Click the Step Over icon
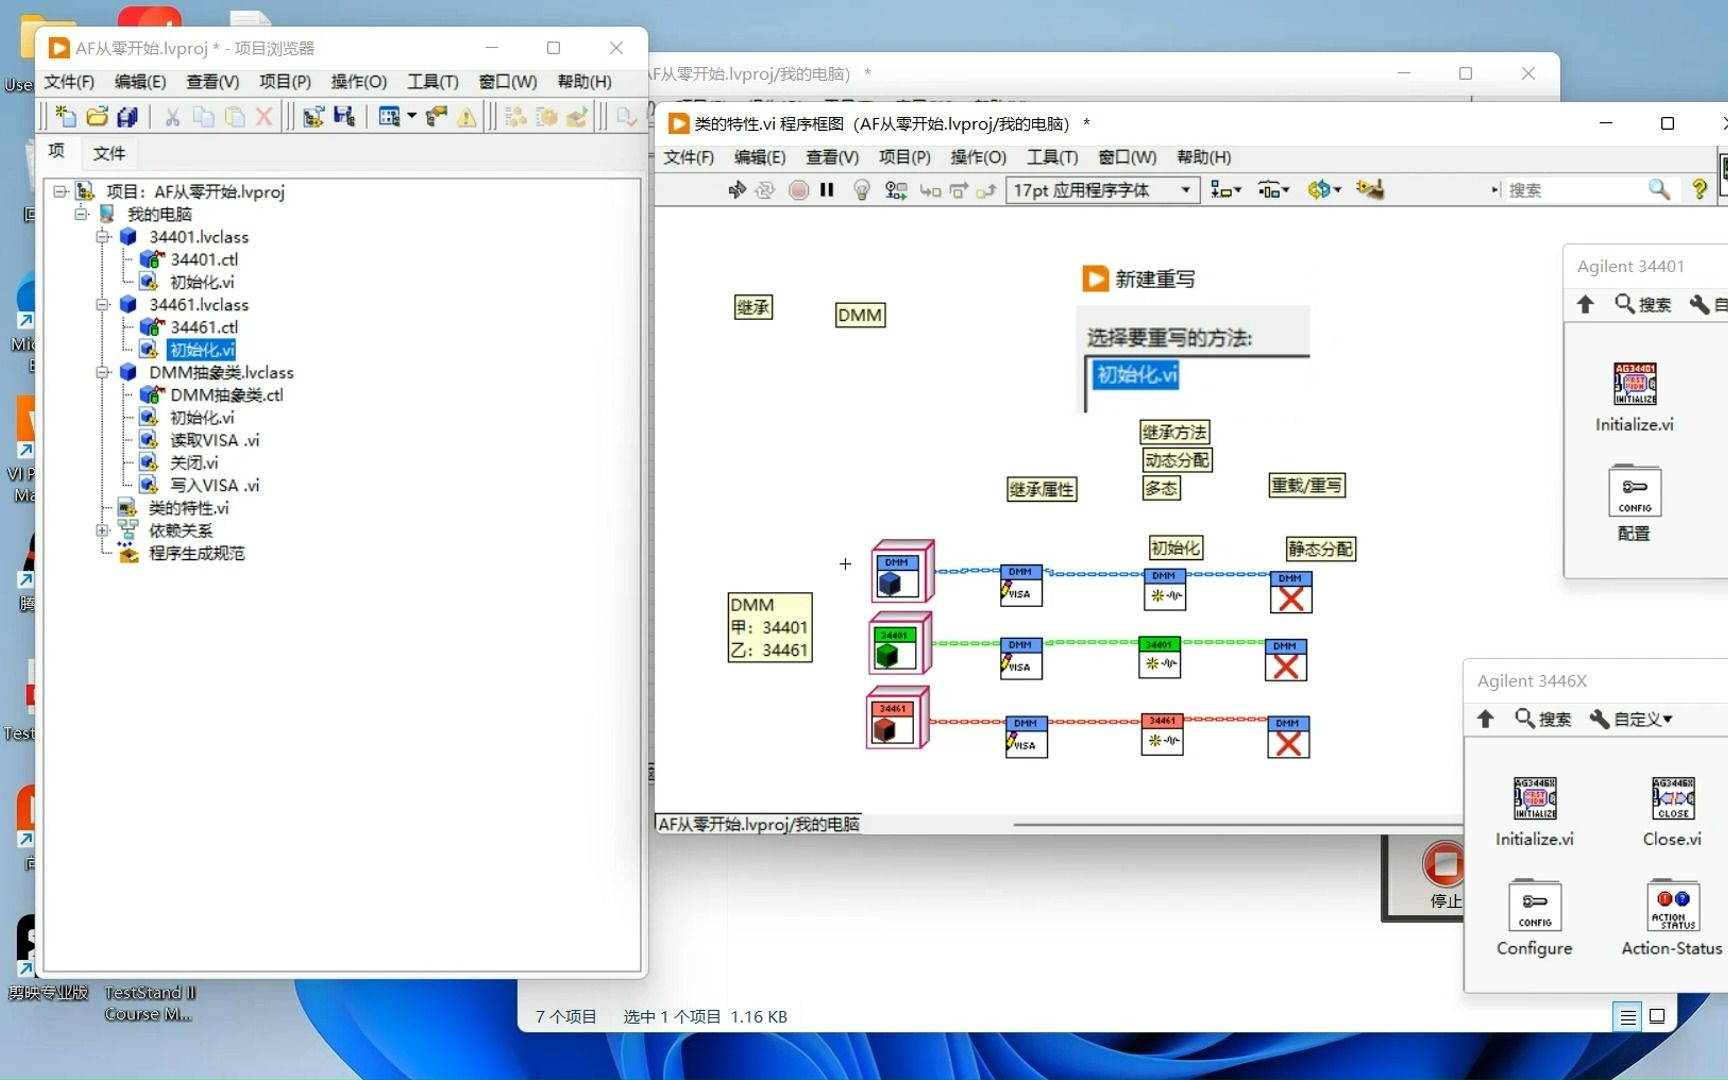 point(959,190)
